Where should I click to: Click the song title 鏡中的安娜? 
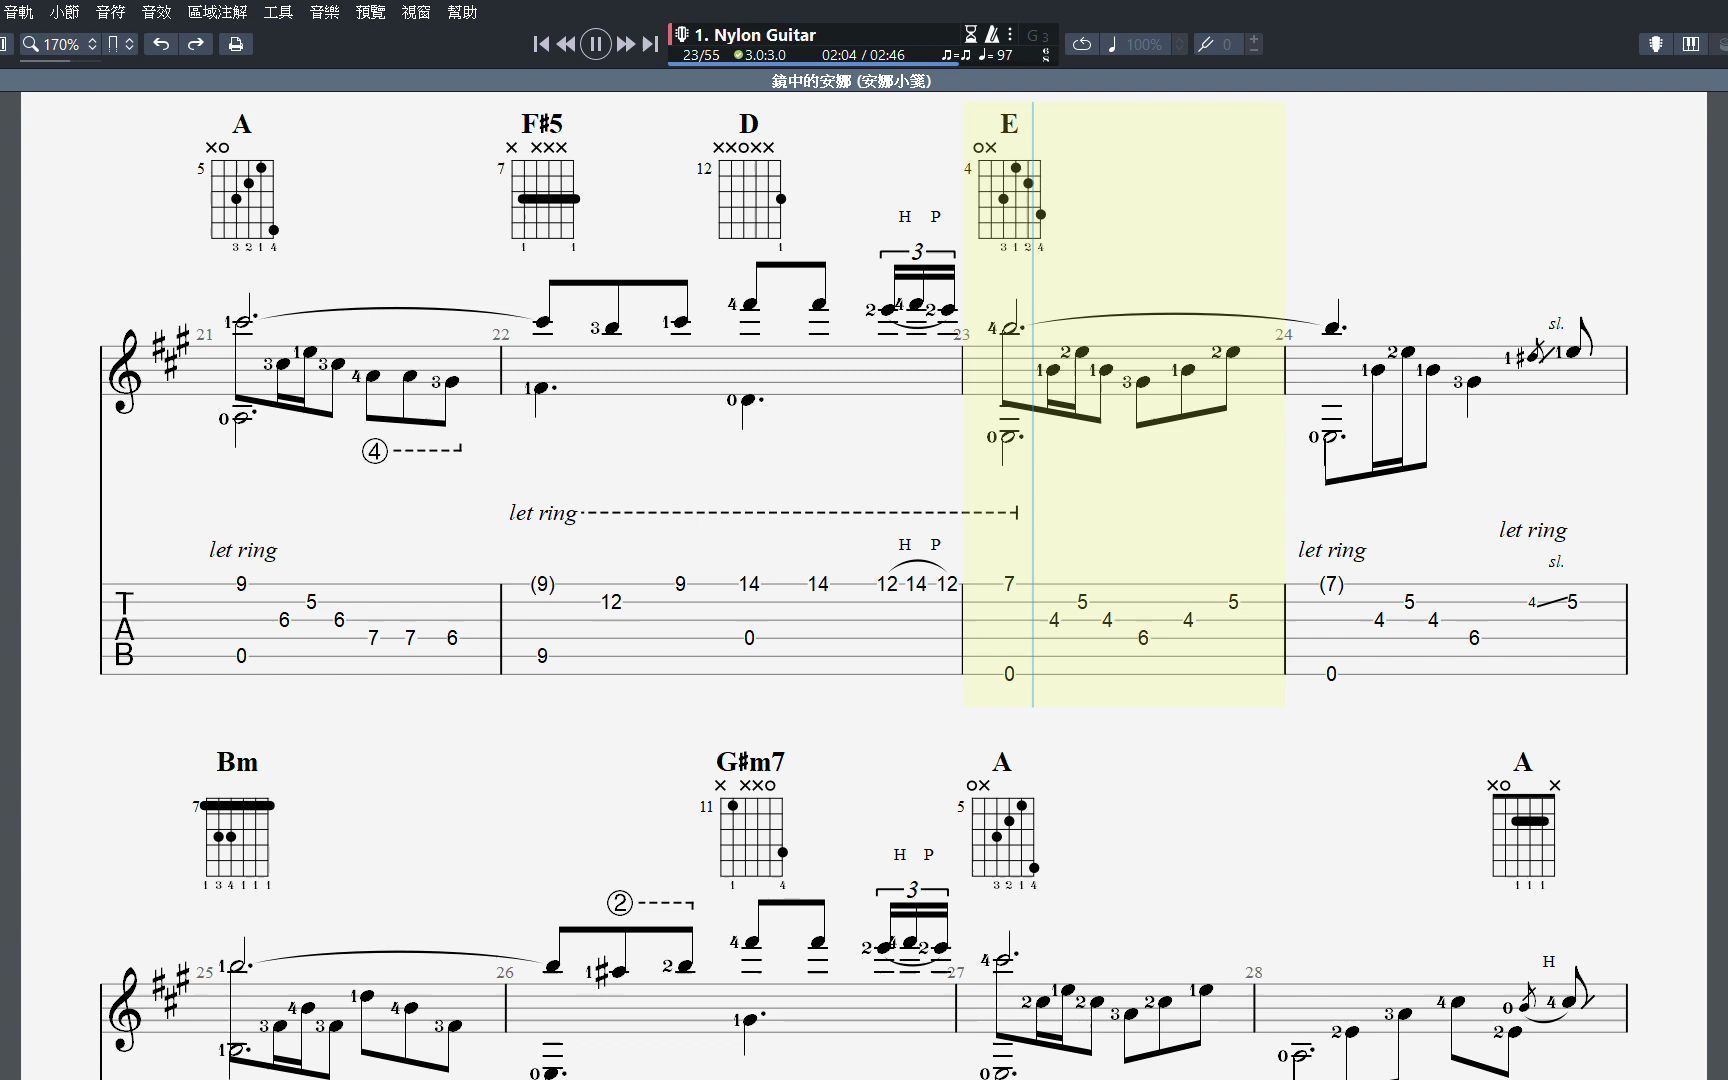click(812, 81)
